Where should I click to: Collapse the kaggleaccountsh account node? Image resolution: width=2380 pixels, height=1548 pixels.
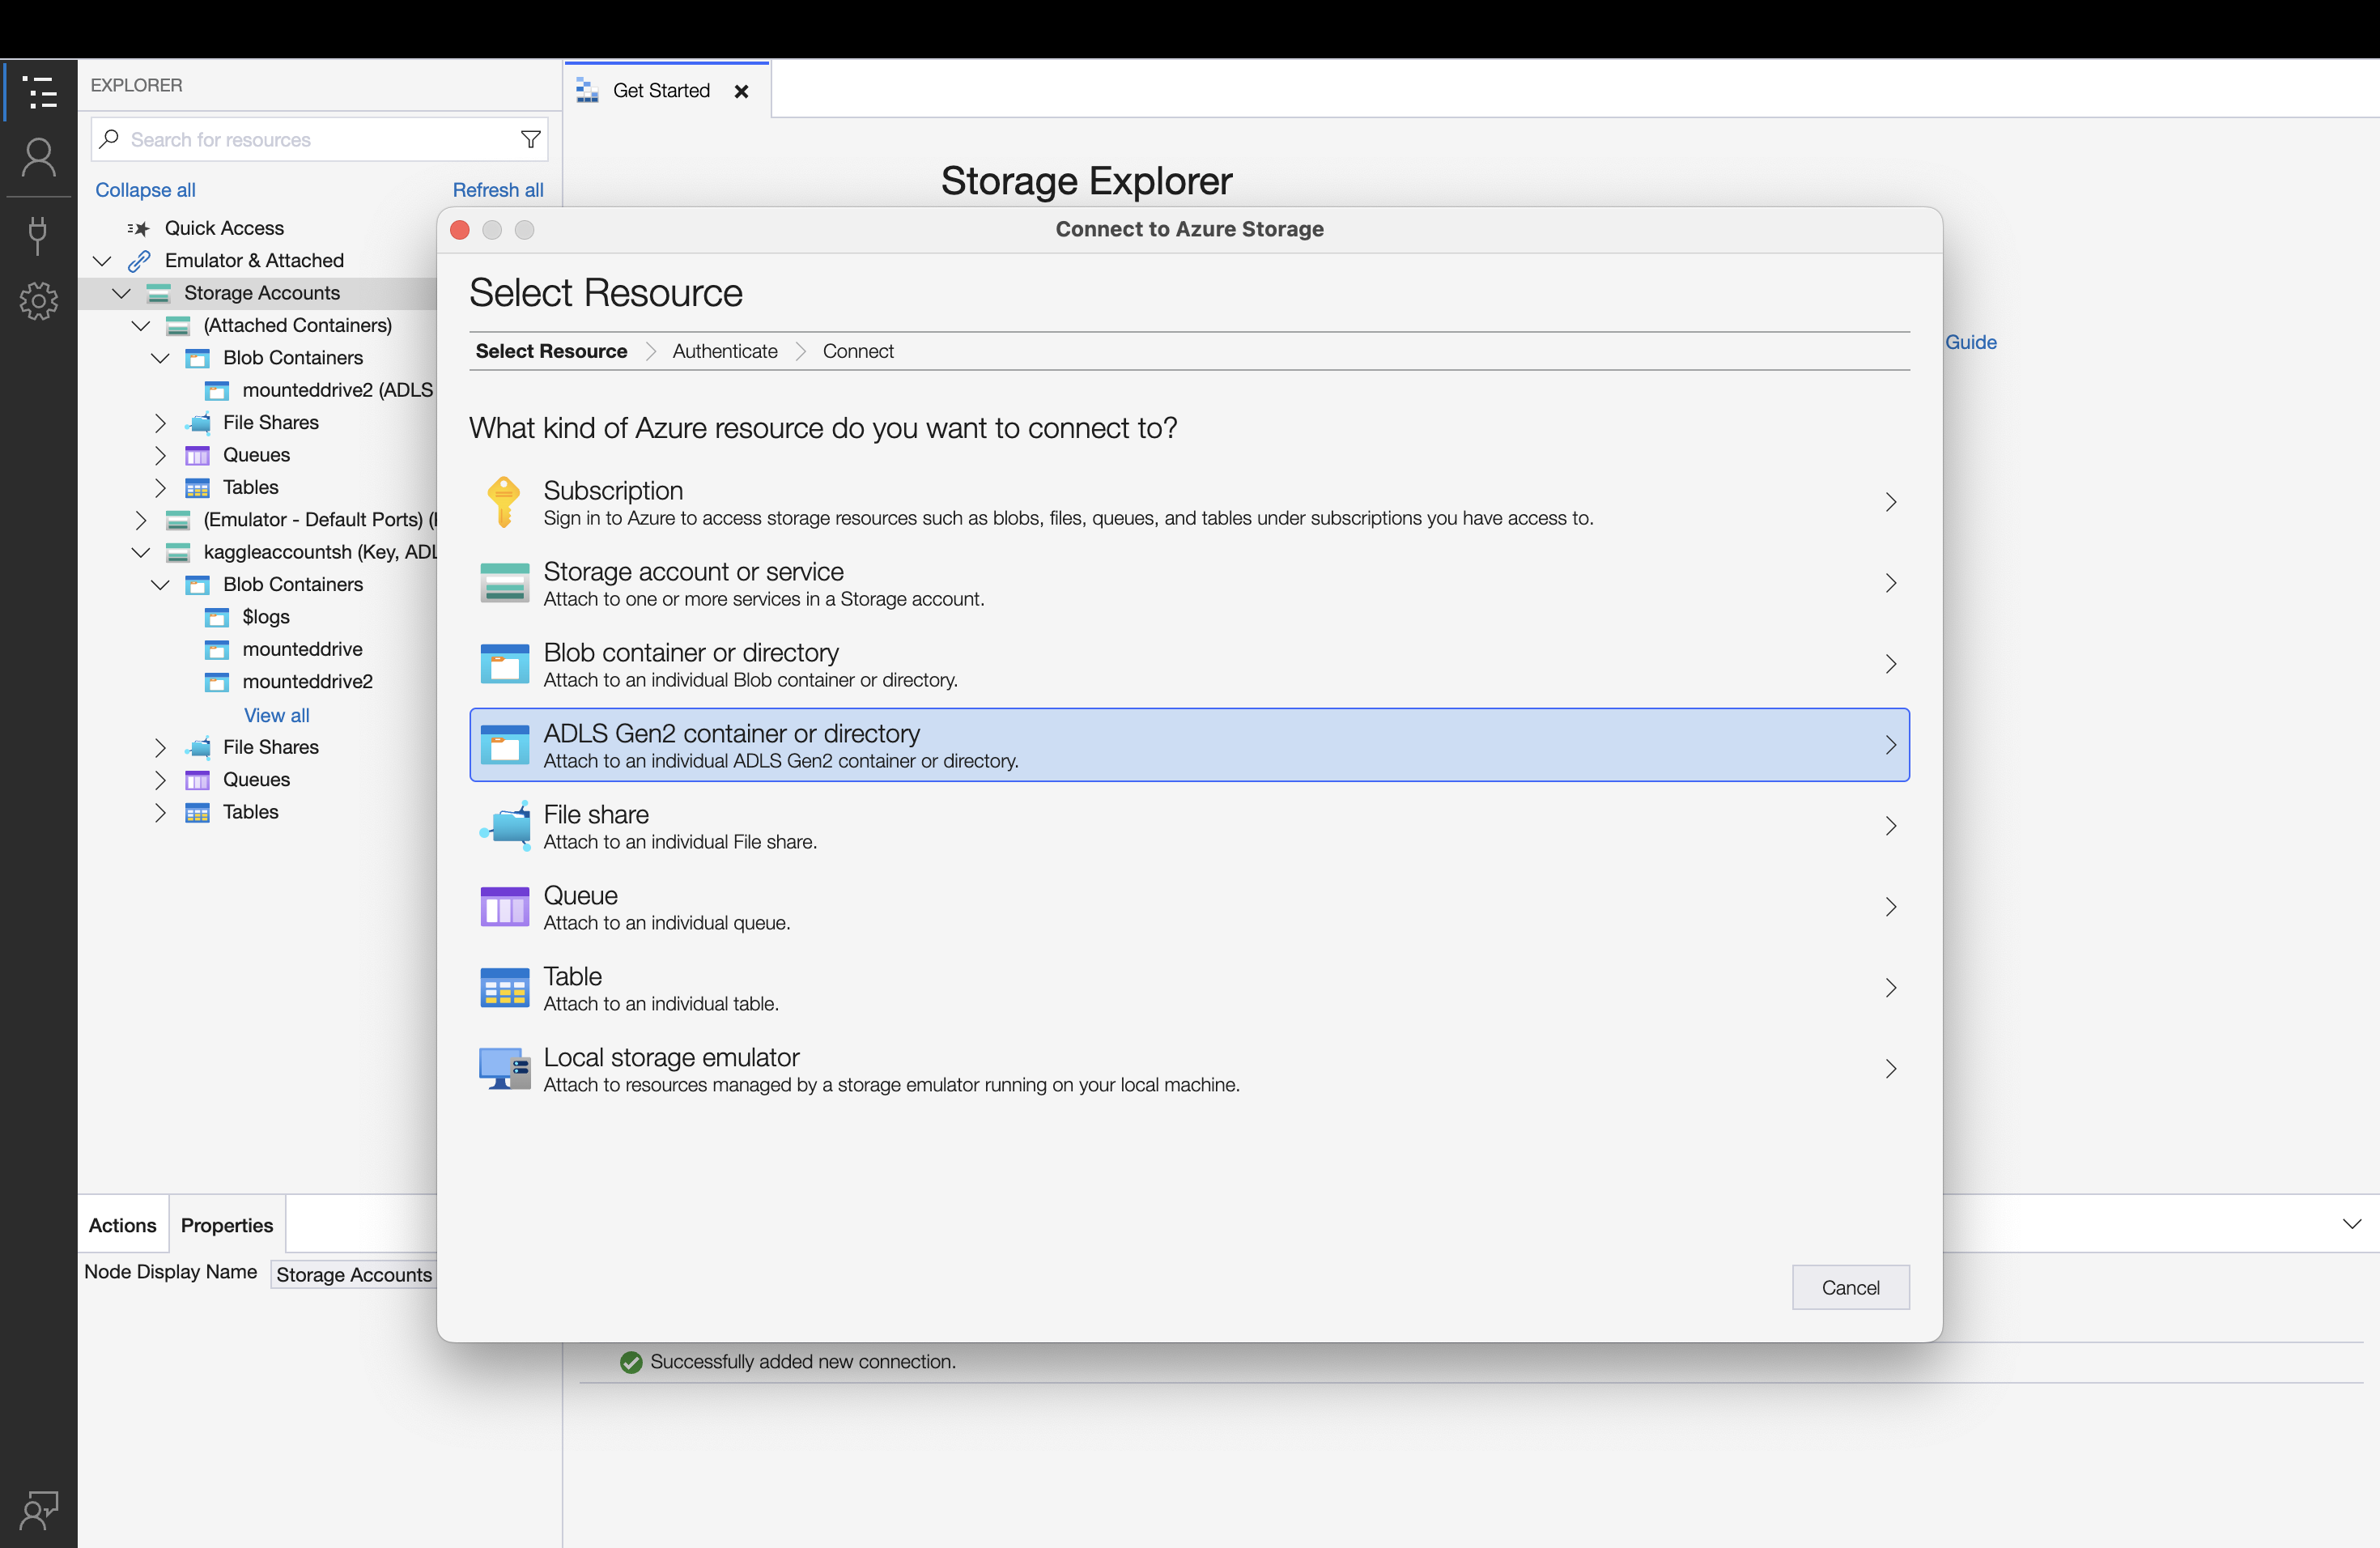(x=140, y=553)
